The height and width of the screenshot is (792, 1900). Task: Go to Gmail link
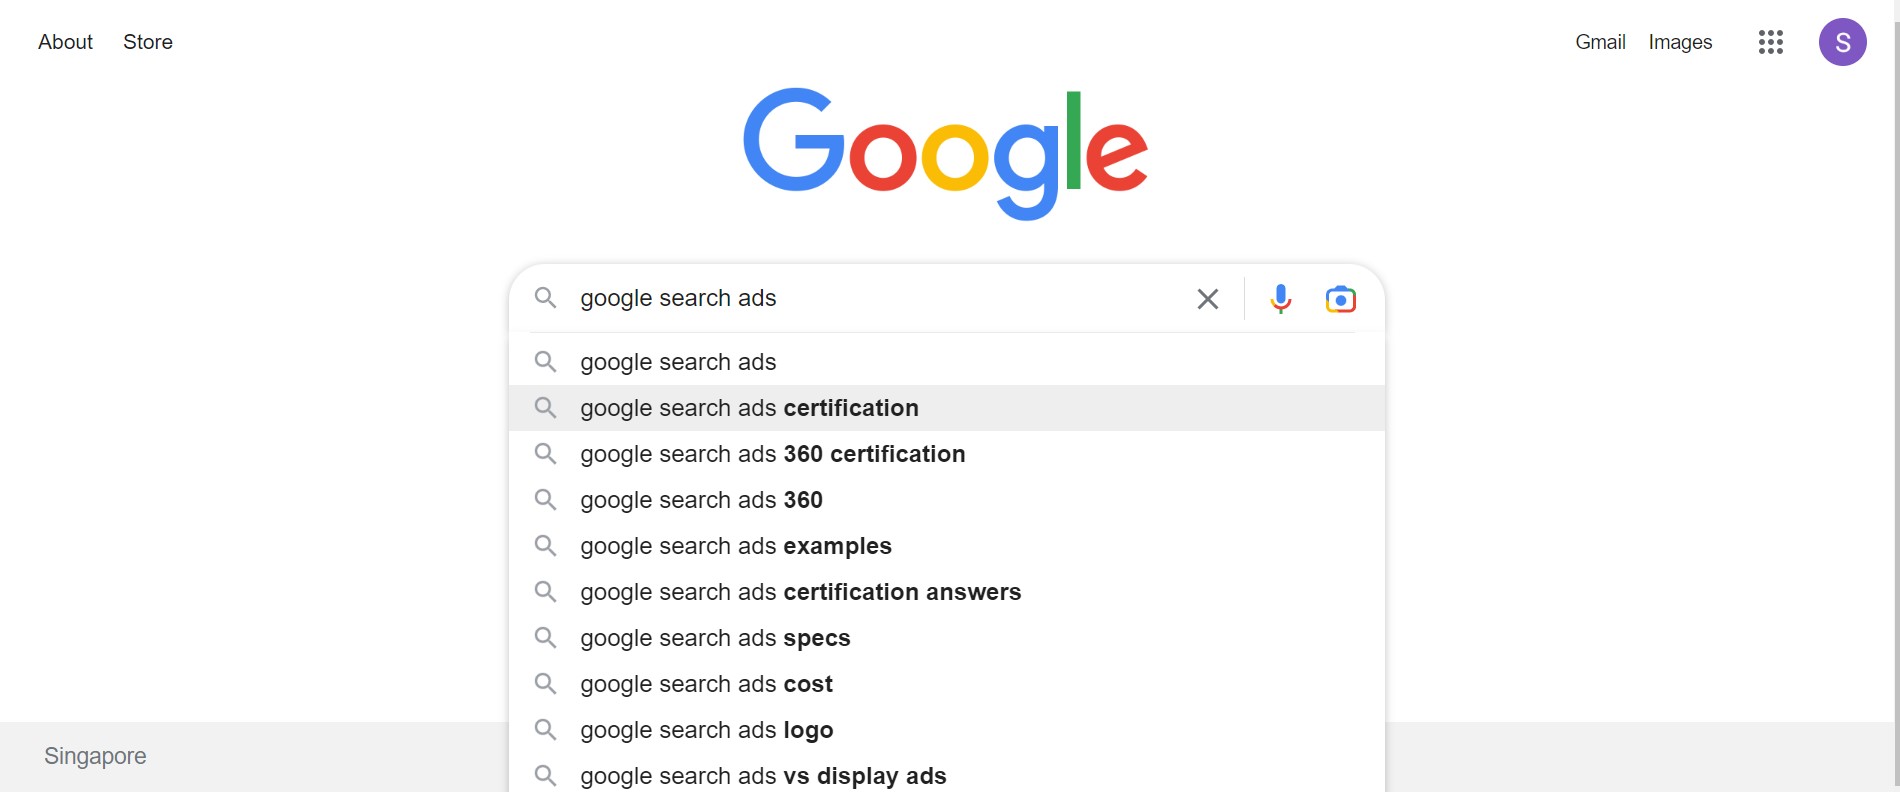pos(1600,42)
